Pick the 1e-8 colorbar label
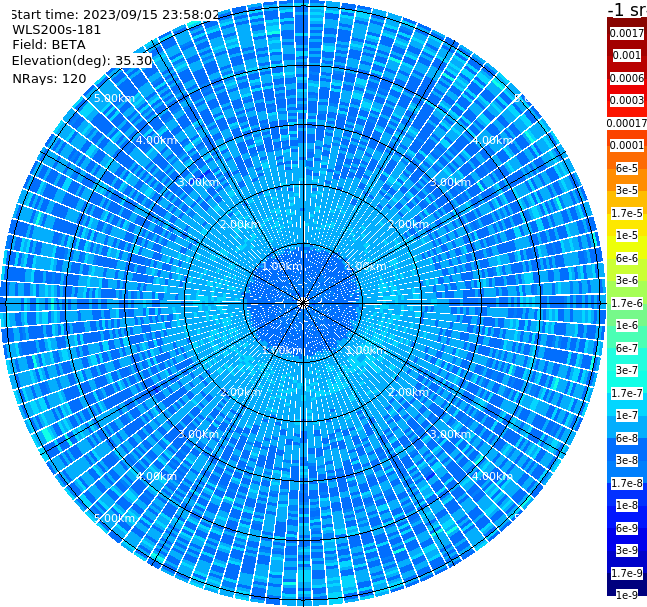The height and width of the screenshot is (607, 647). 627,505
